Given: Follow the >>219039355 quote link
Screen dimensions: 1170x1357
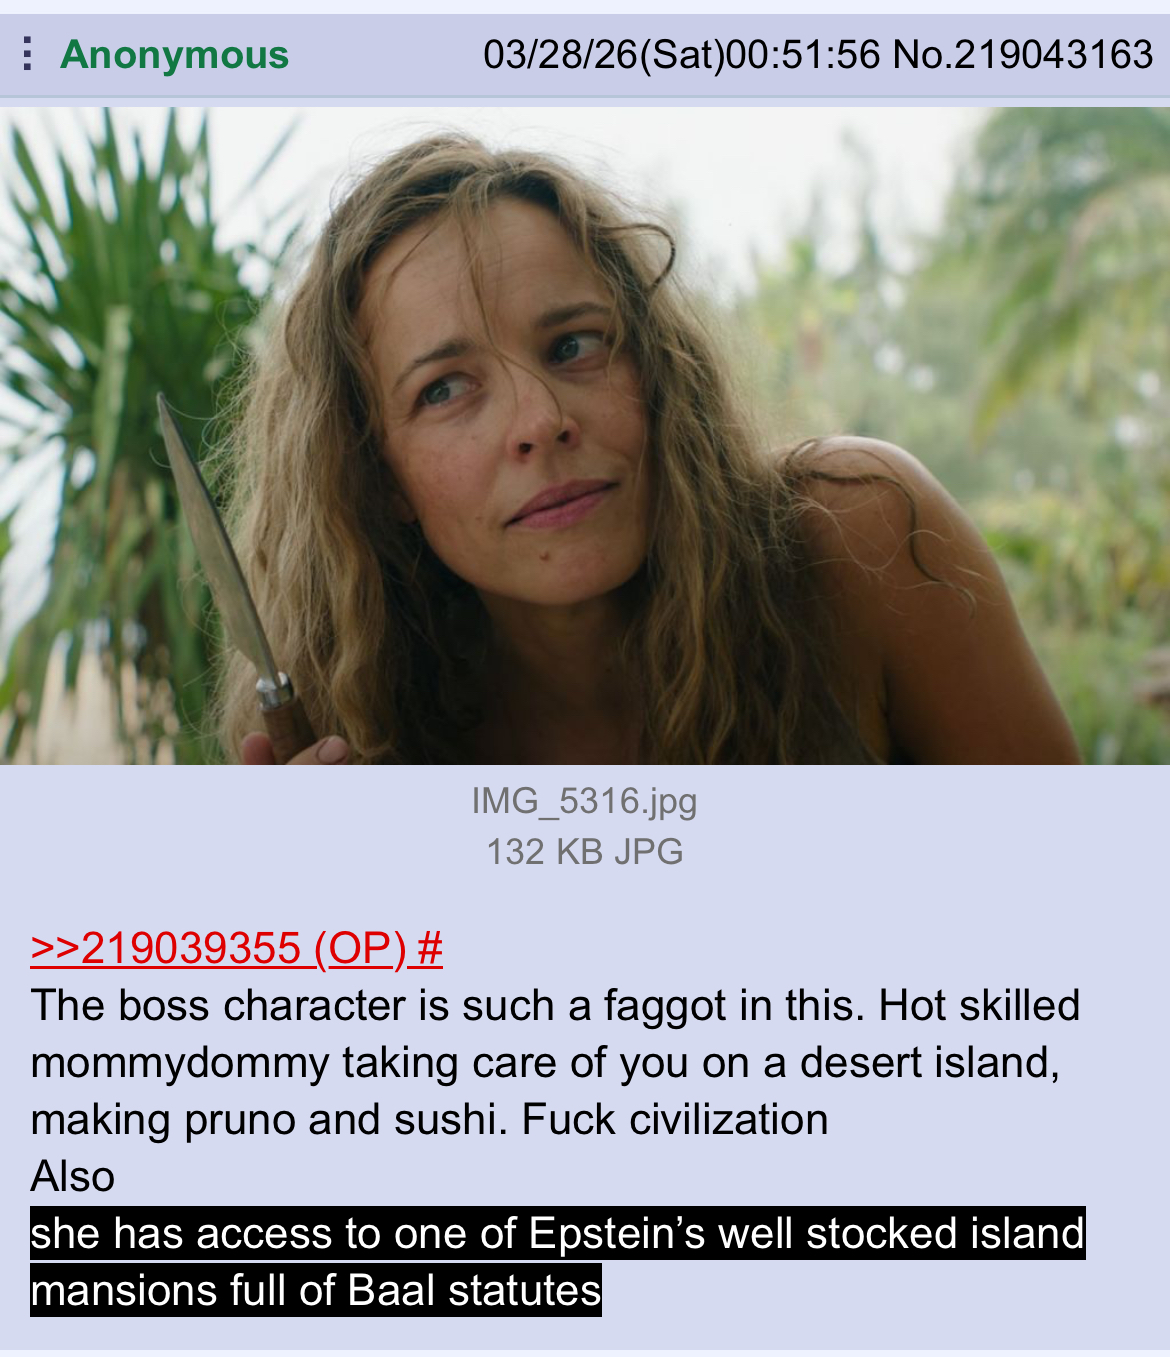Looking at the screenshot, I should (166, 948).
